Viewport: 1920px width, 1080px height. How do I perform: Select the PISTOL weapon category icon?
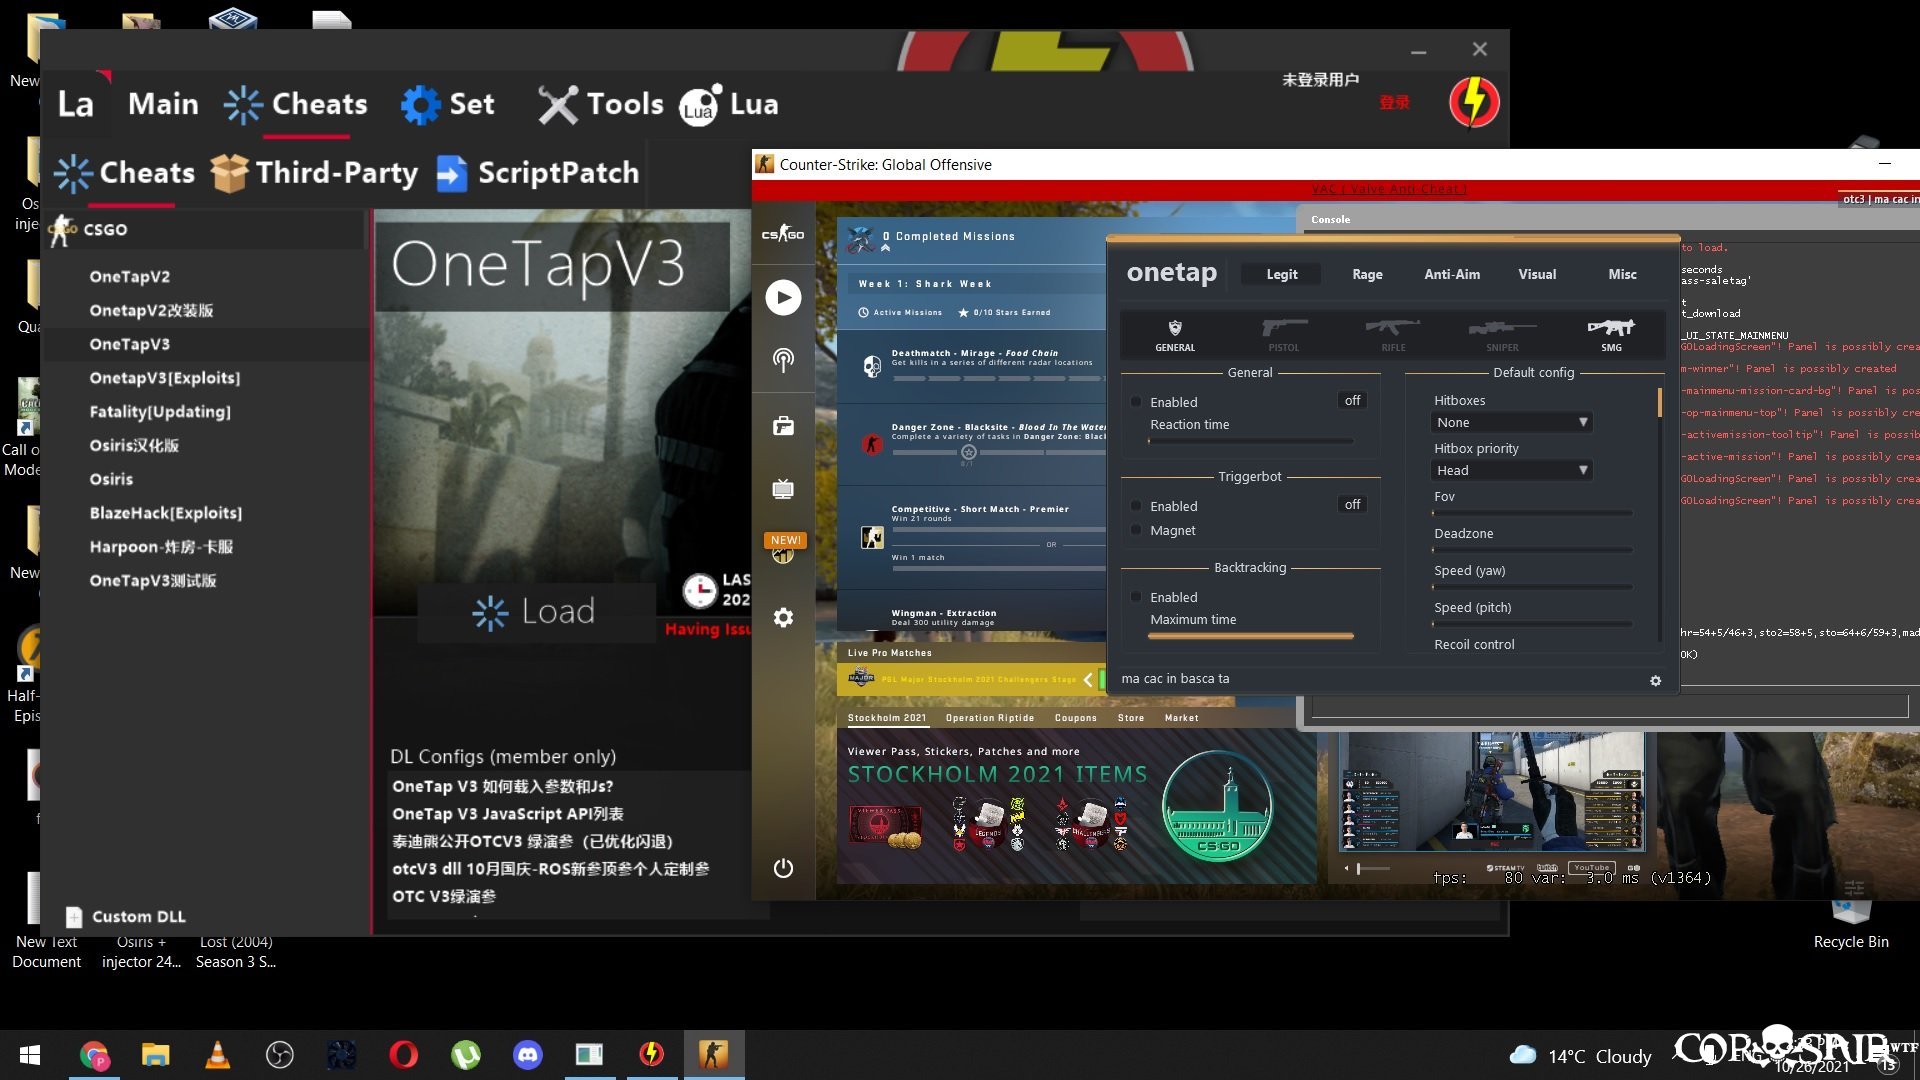1284,335
